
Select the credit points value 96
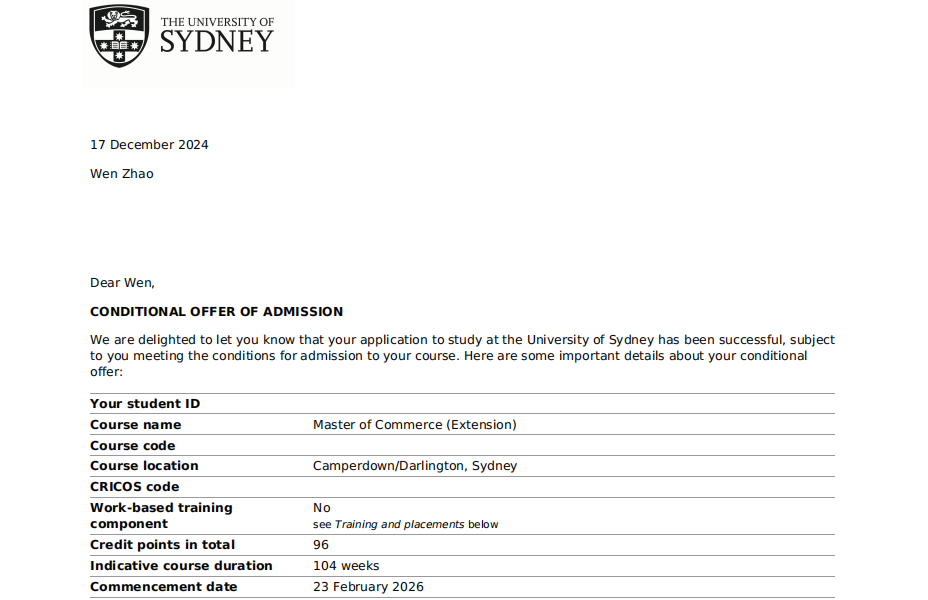(x=321, y=545)
